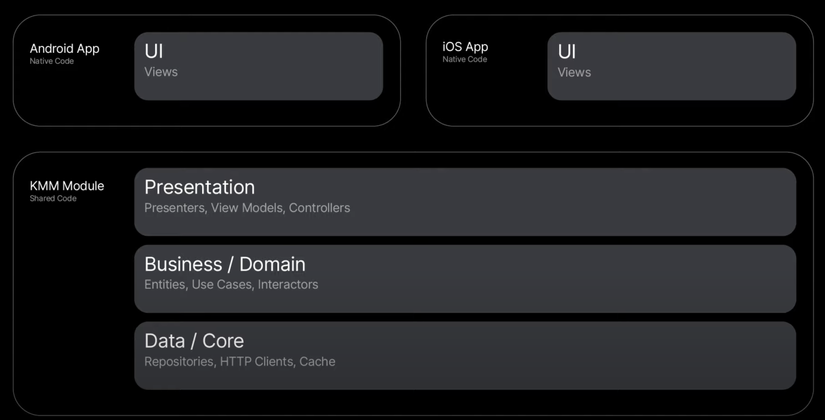Click the KMM Module label
This screenshot has height=420, width=825.
pos(67,185)
